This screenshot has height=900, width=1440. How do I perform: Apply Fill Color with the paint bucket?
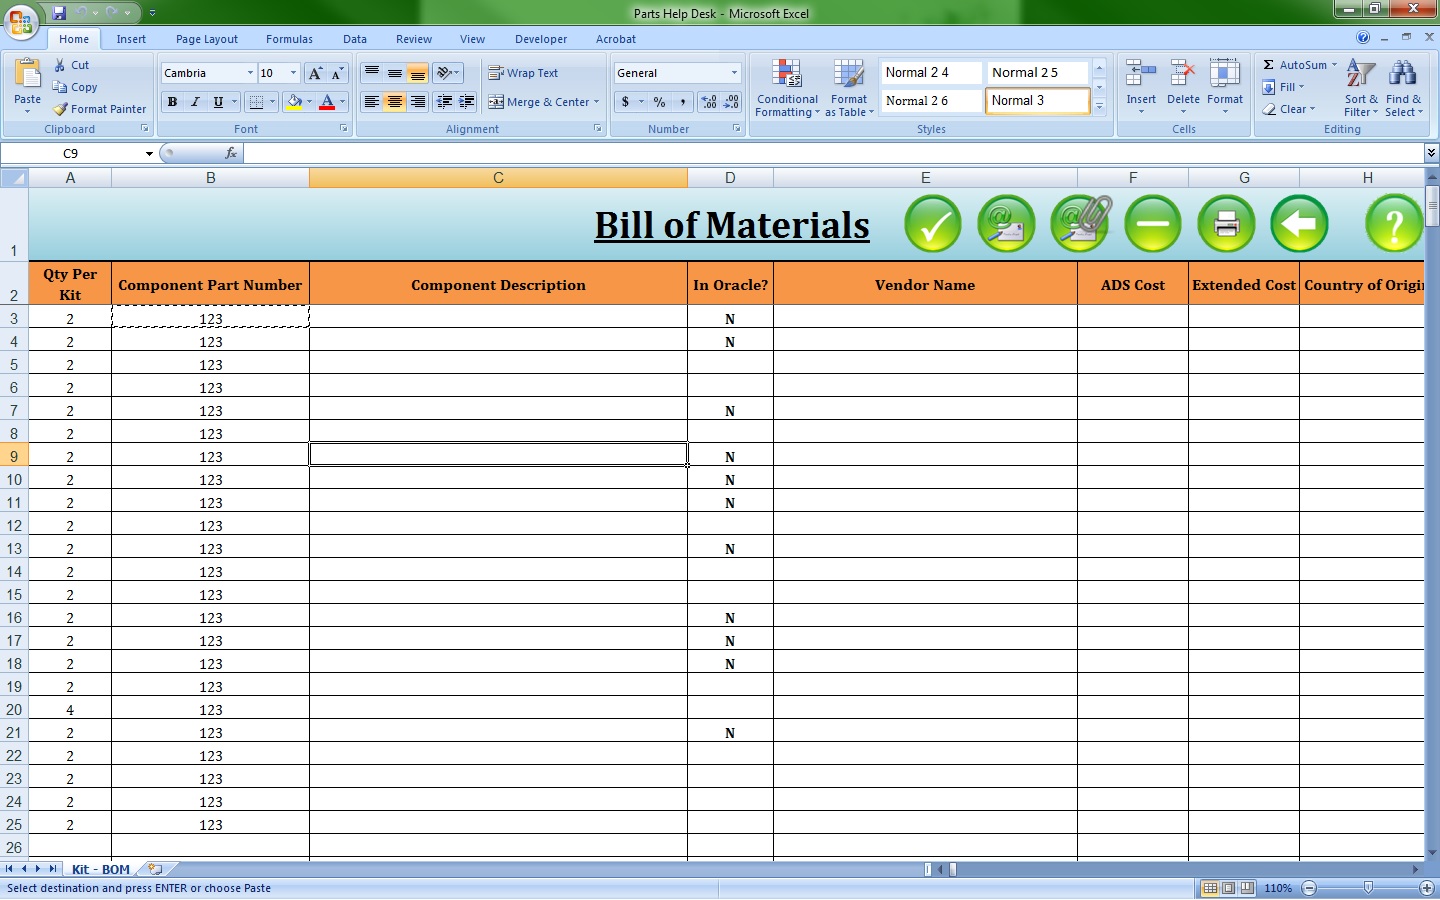294,102
